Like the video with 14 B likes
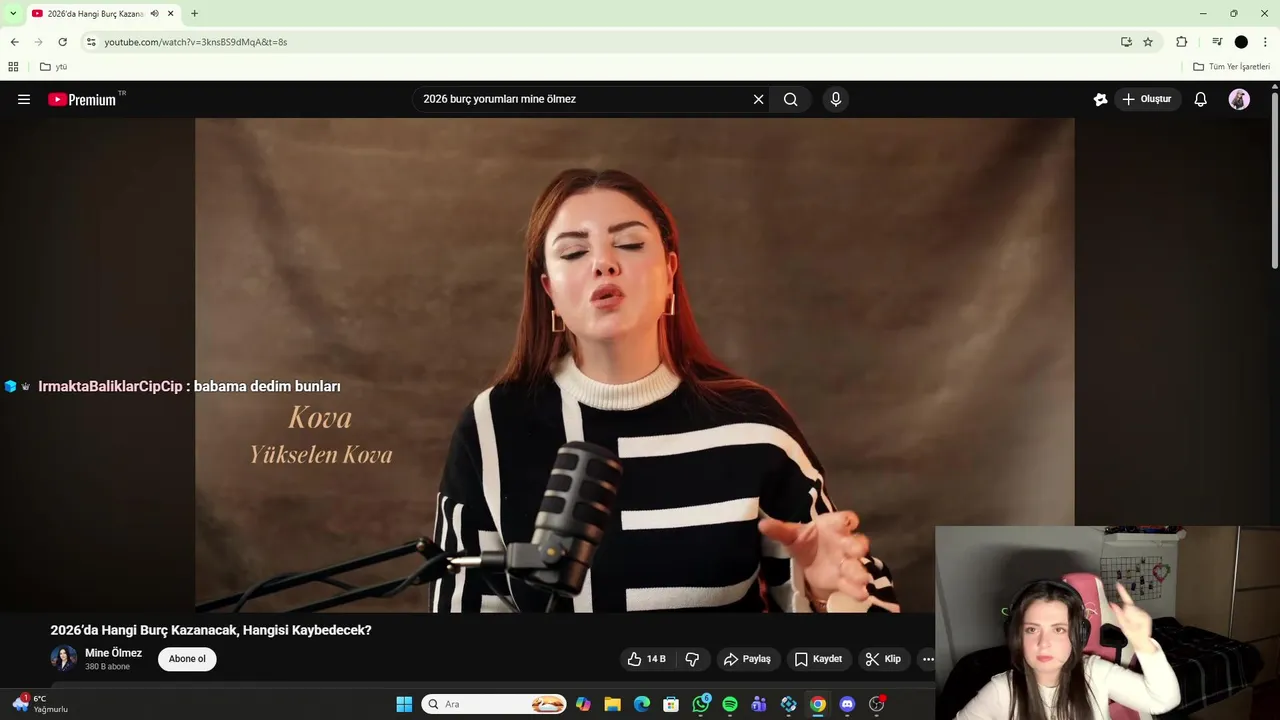Image resolution: width=1280 pixels, height=720 pixels. [646, 659]
